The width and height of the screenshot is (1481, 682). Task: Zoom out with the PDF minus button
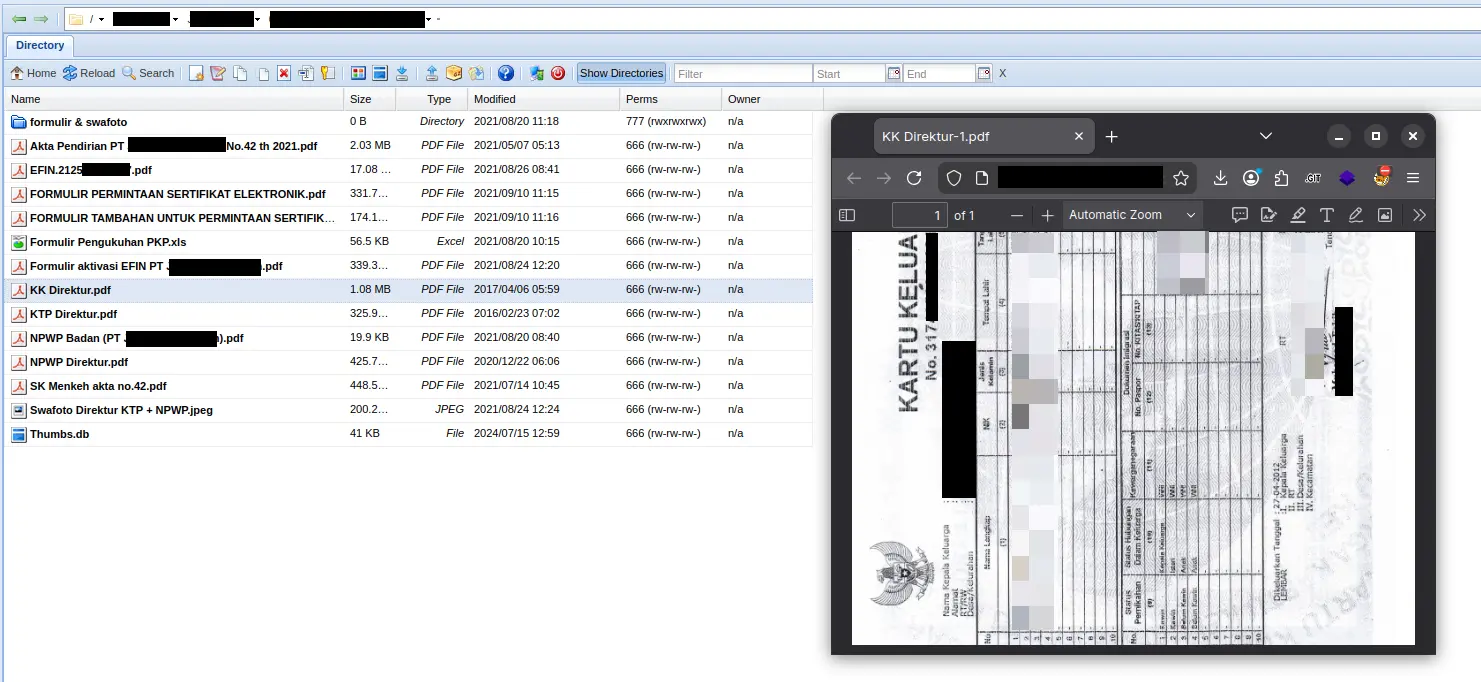1017,215
